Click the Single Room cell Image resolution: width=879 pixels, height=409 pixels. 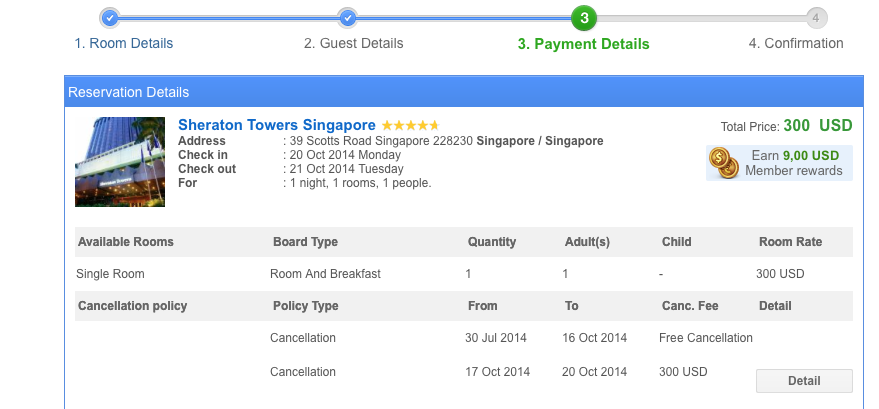click(110, 274)
